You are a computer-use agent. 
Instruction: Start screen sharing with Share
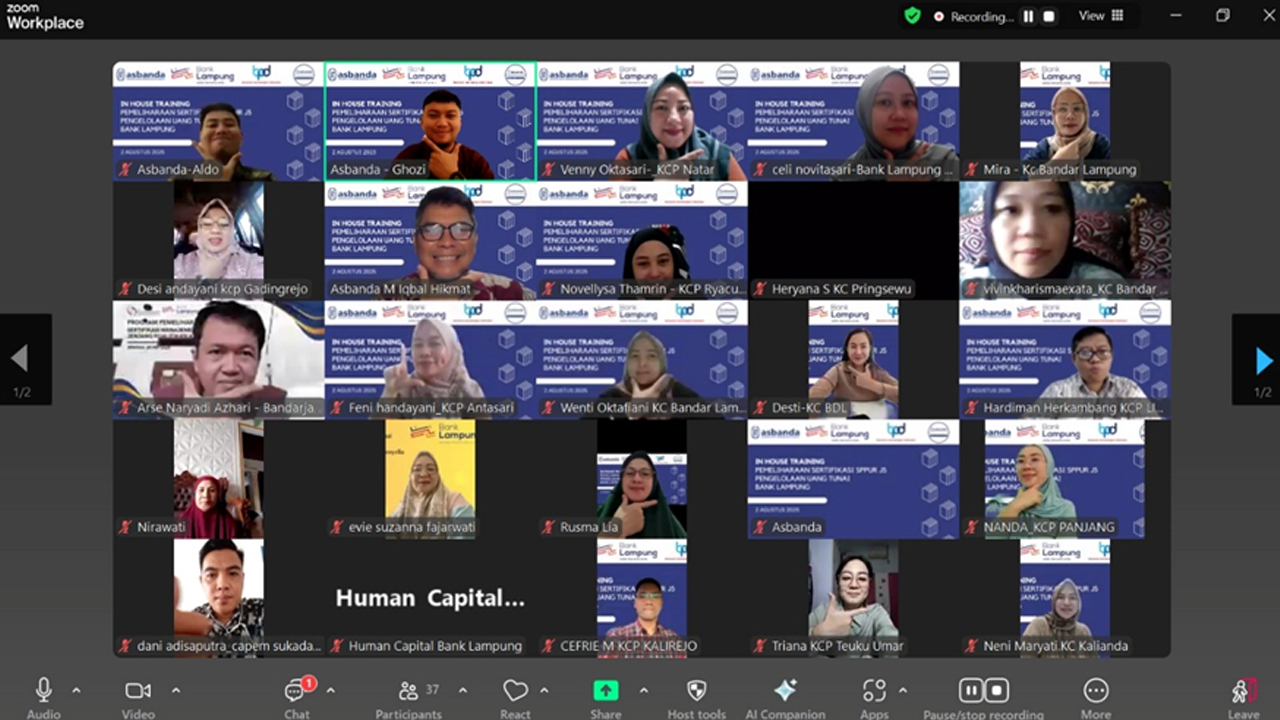[x=605, y=692]
